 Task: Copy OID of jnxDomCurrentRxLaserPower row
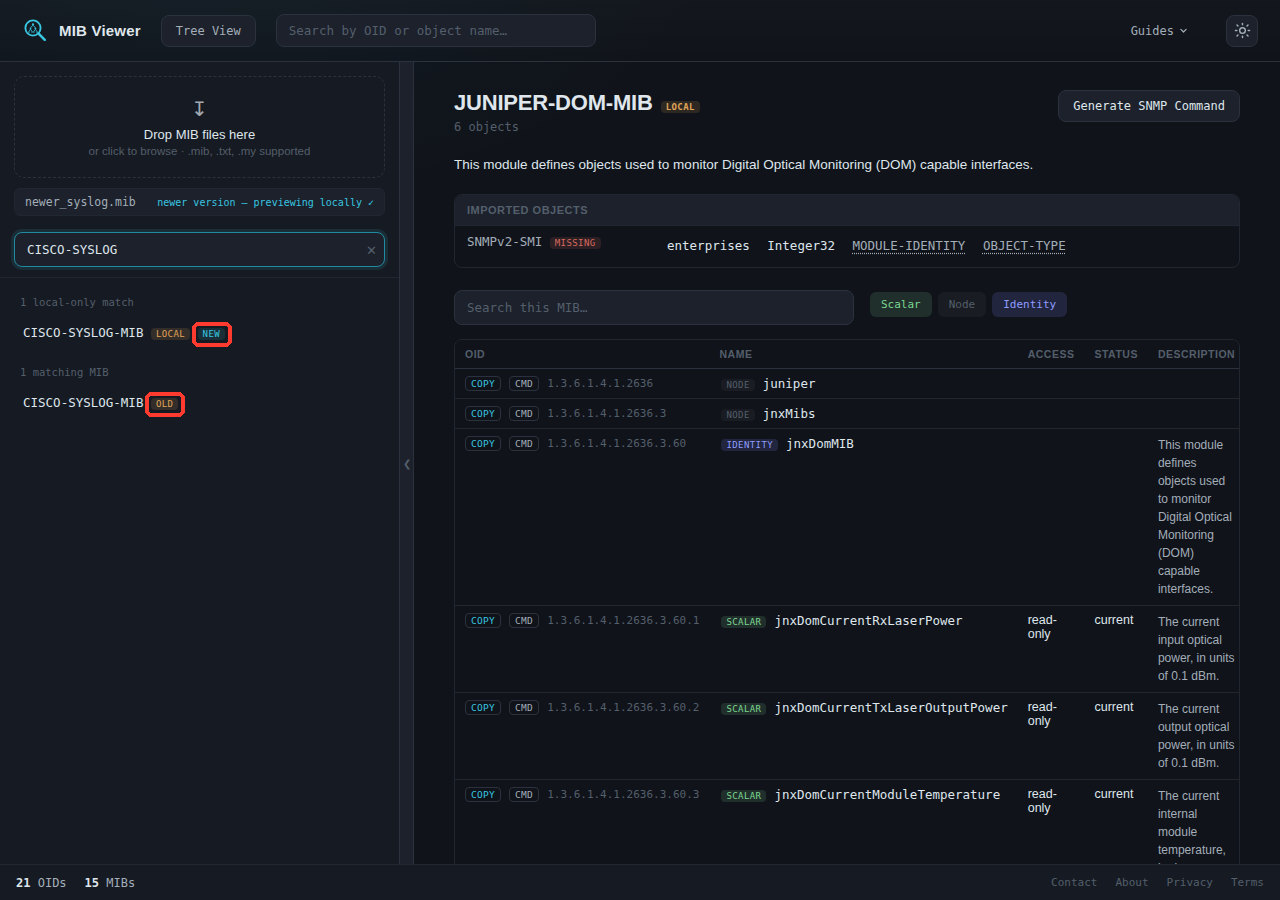pyautogui.click(x=483, y=620)
